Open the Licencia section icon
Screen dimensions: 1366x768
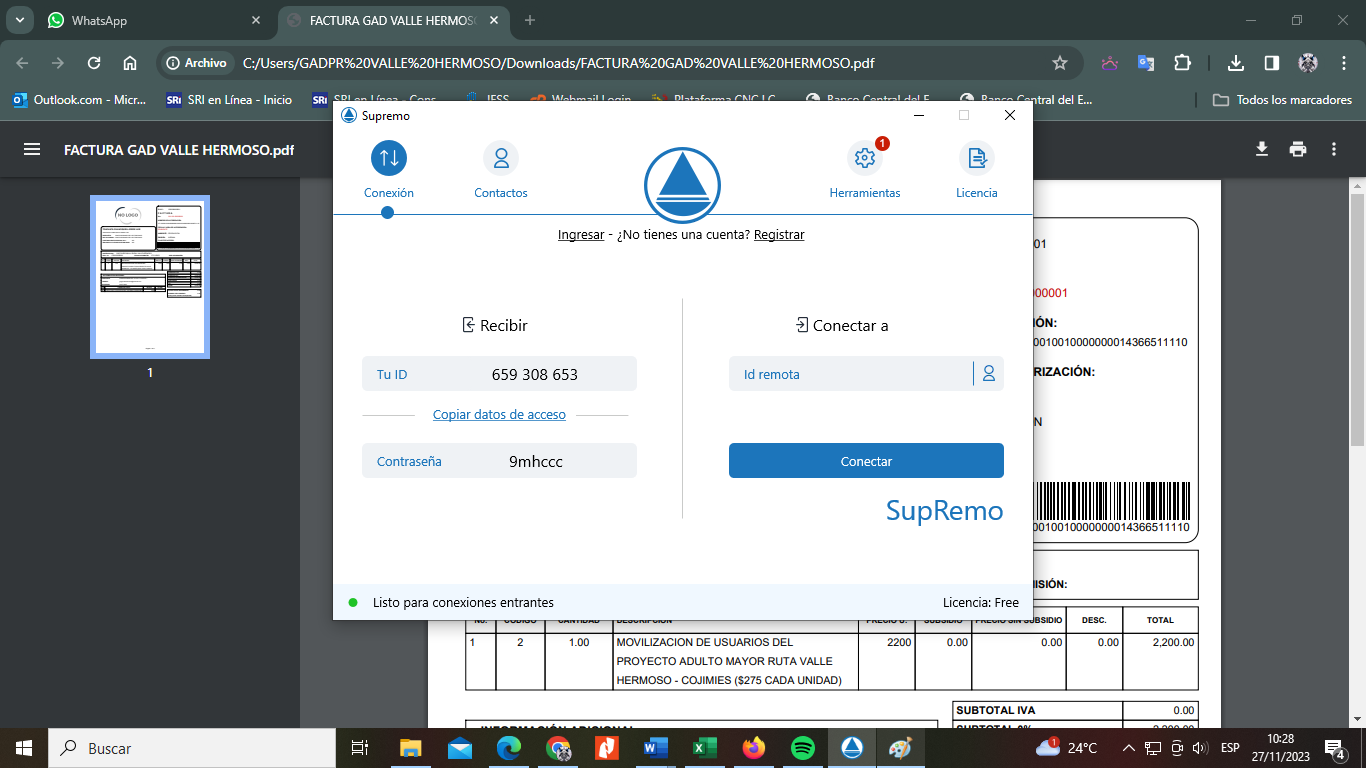[x=976, y=159]
